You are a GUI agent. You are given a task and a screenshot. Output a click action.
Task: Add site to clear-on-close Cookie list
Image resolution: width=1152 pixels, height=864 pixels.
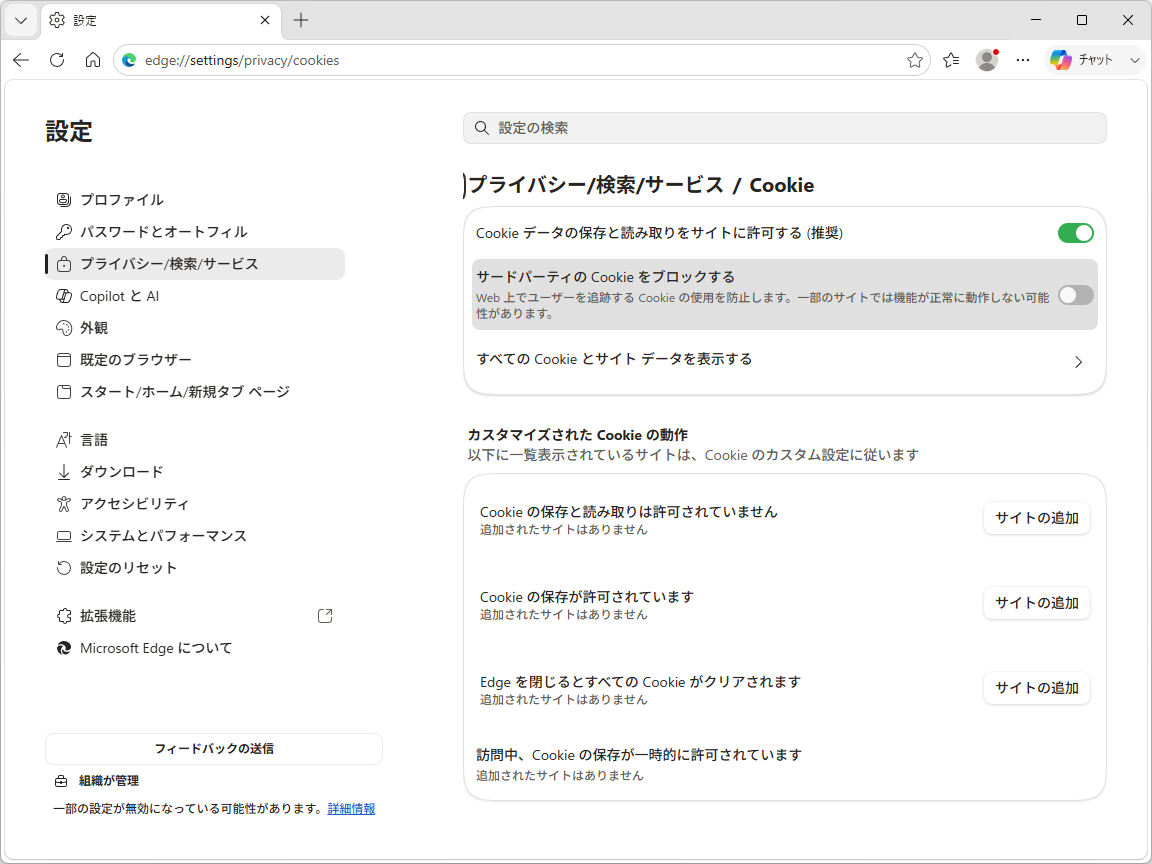1037,688
